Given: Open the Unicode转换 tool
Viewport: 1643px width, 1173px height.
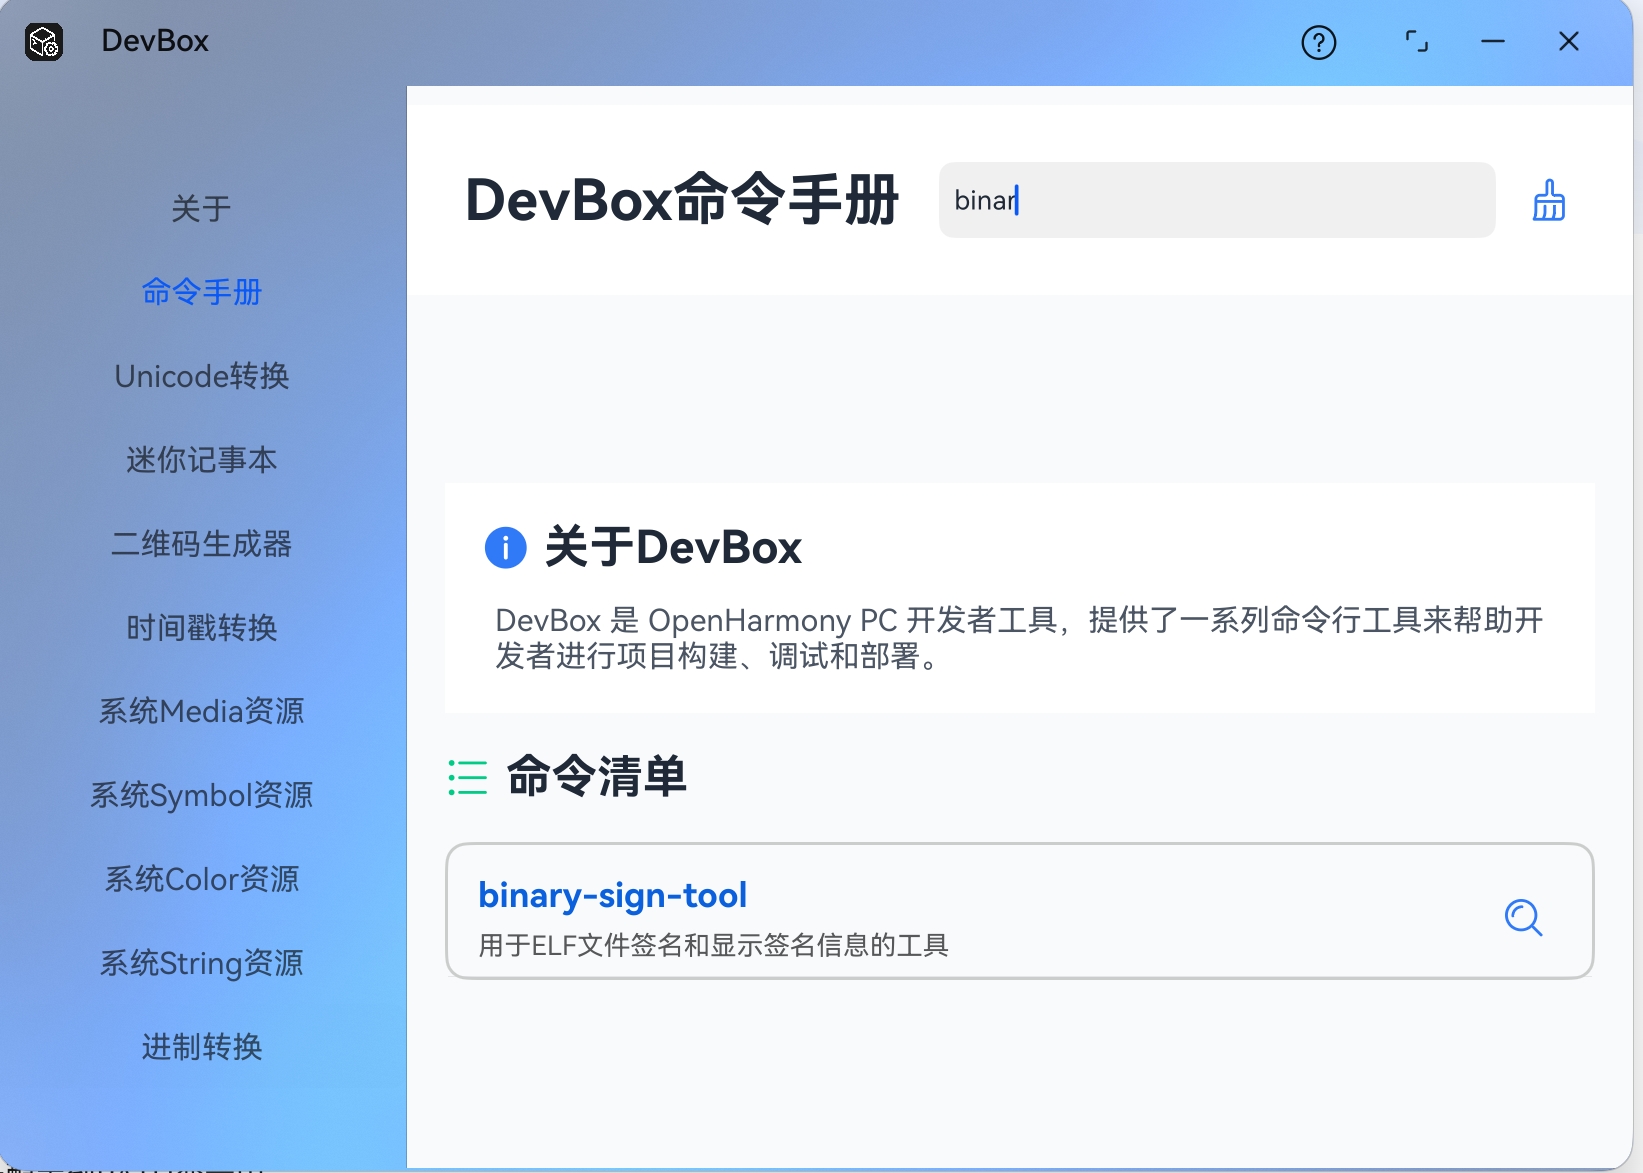Looking at the screenshot, I should click(x=201, y=376).
